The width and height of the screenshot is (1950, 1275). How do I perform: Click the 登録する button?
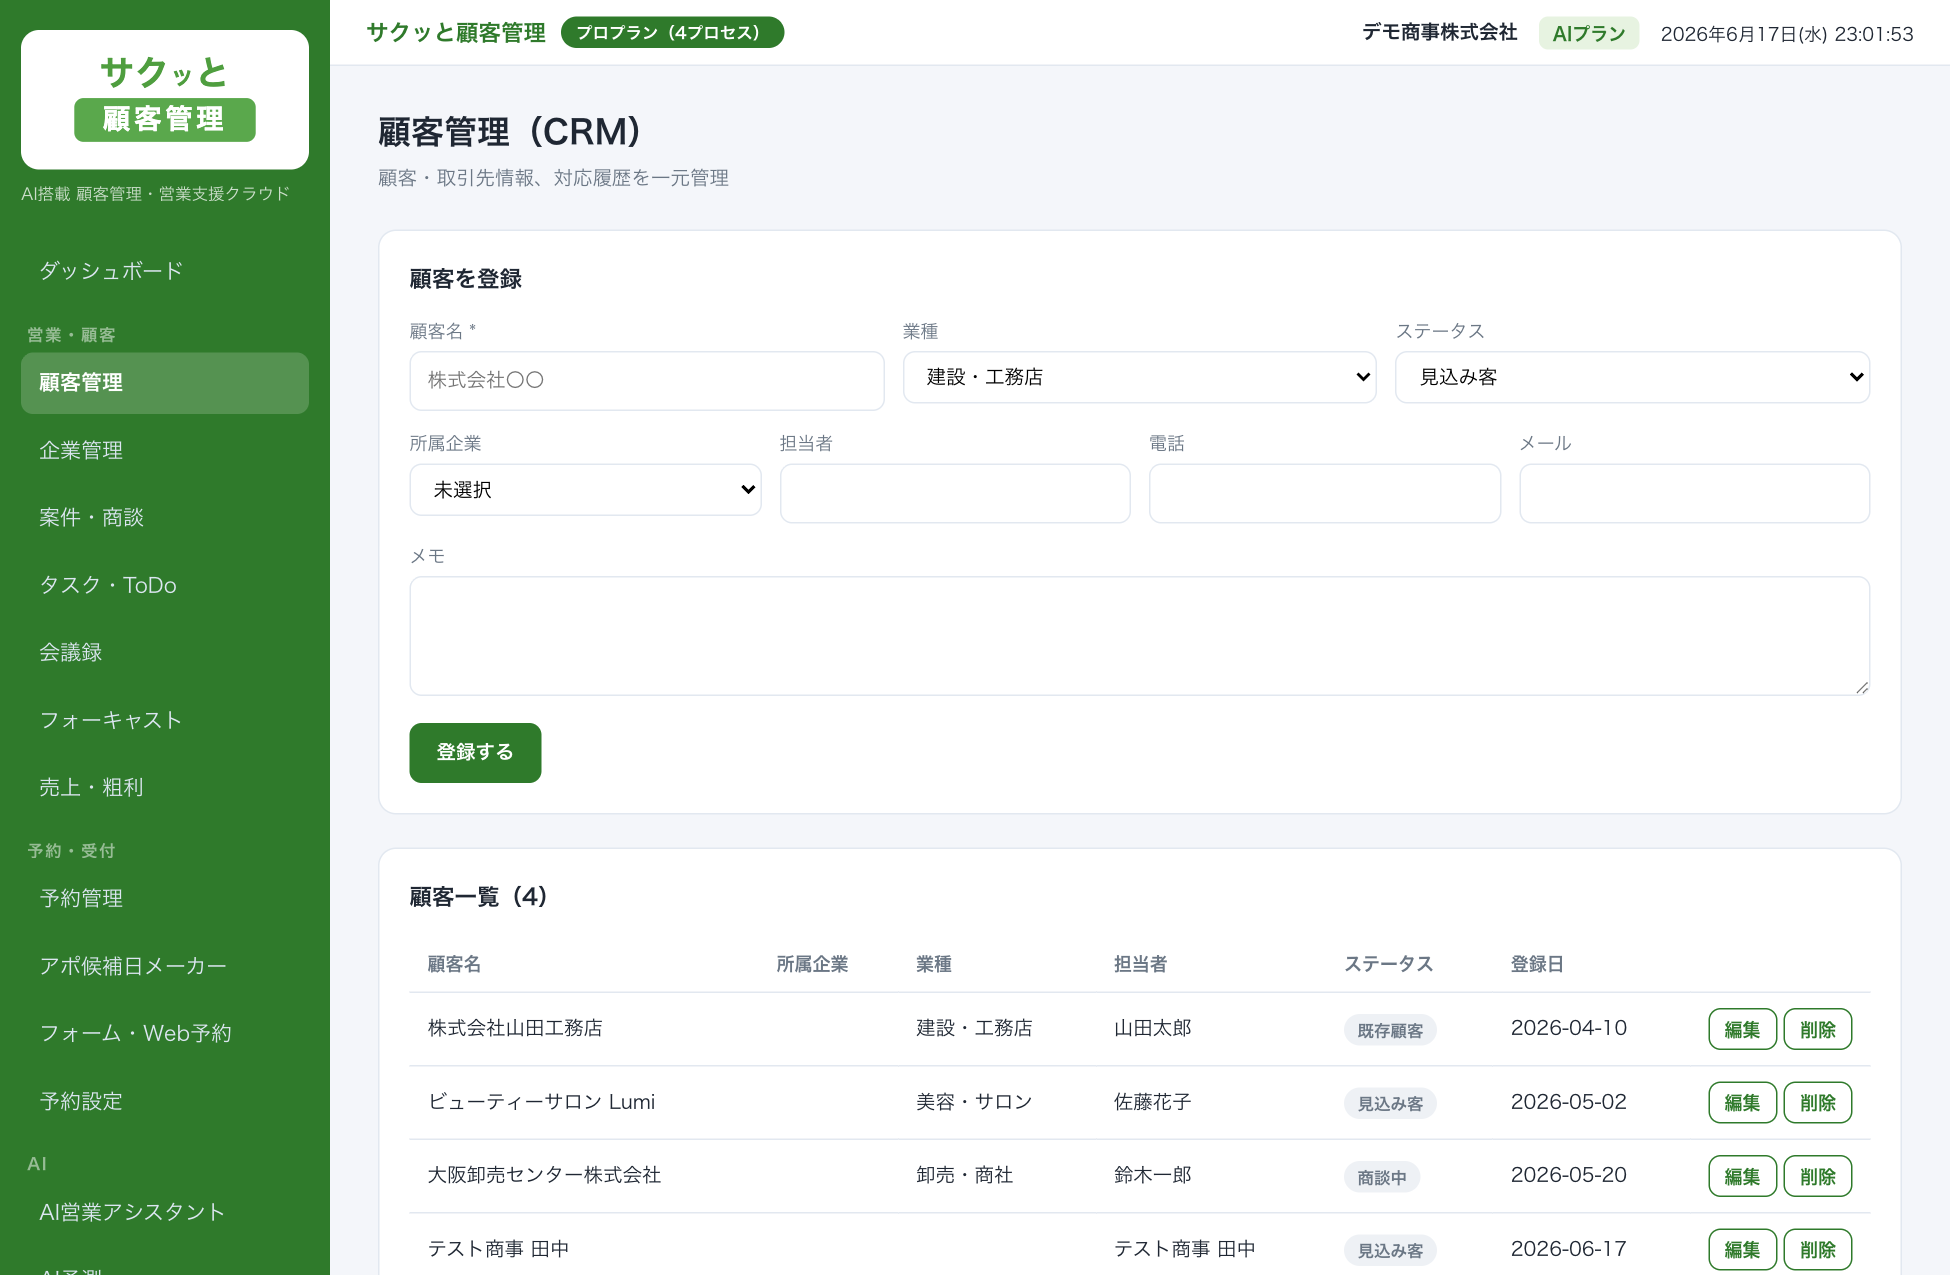tap(475, 753)
